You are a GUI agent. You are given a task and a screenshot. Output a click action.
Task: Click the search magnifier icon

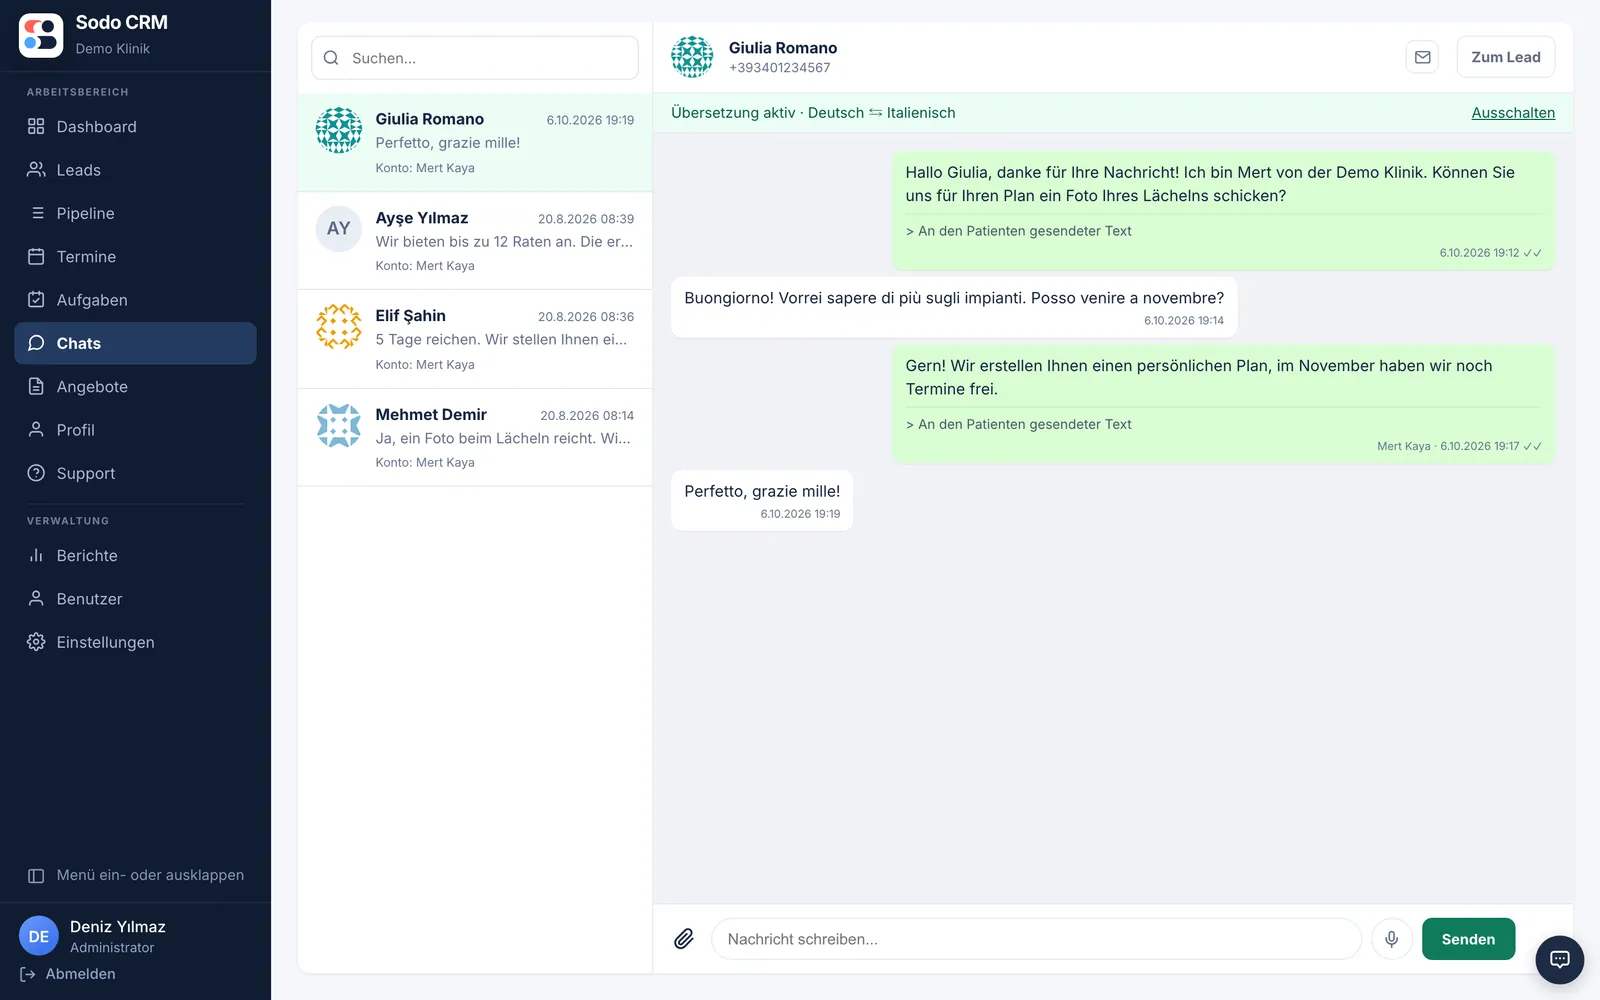click(331, 58)
